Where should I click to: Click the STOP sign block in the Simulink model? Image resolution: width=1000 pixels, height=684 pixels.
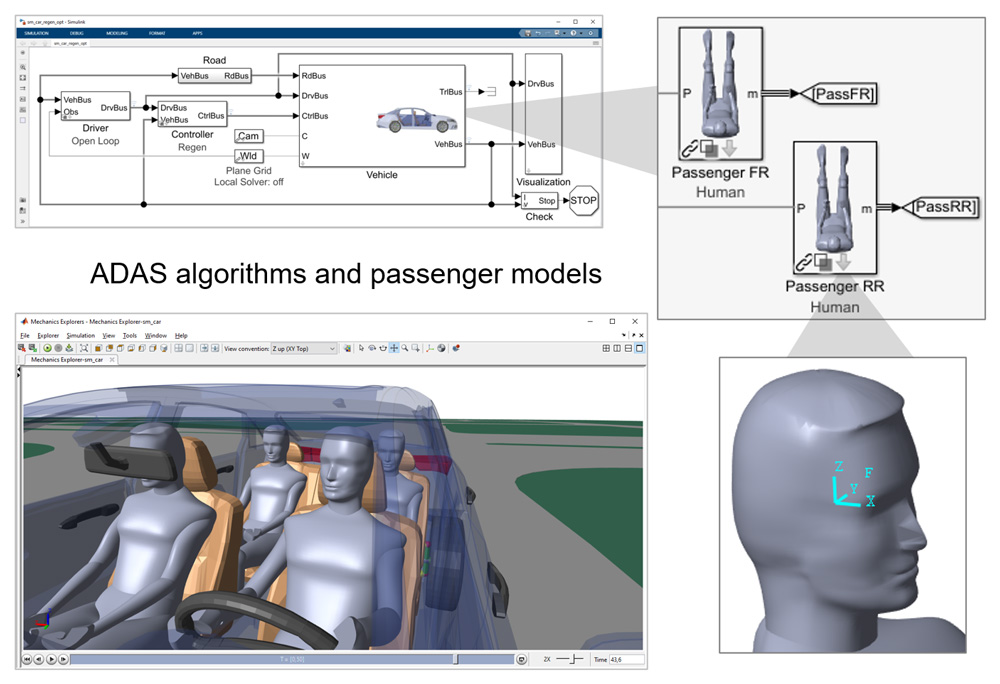pos(584,200)
